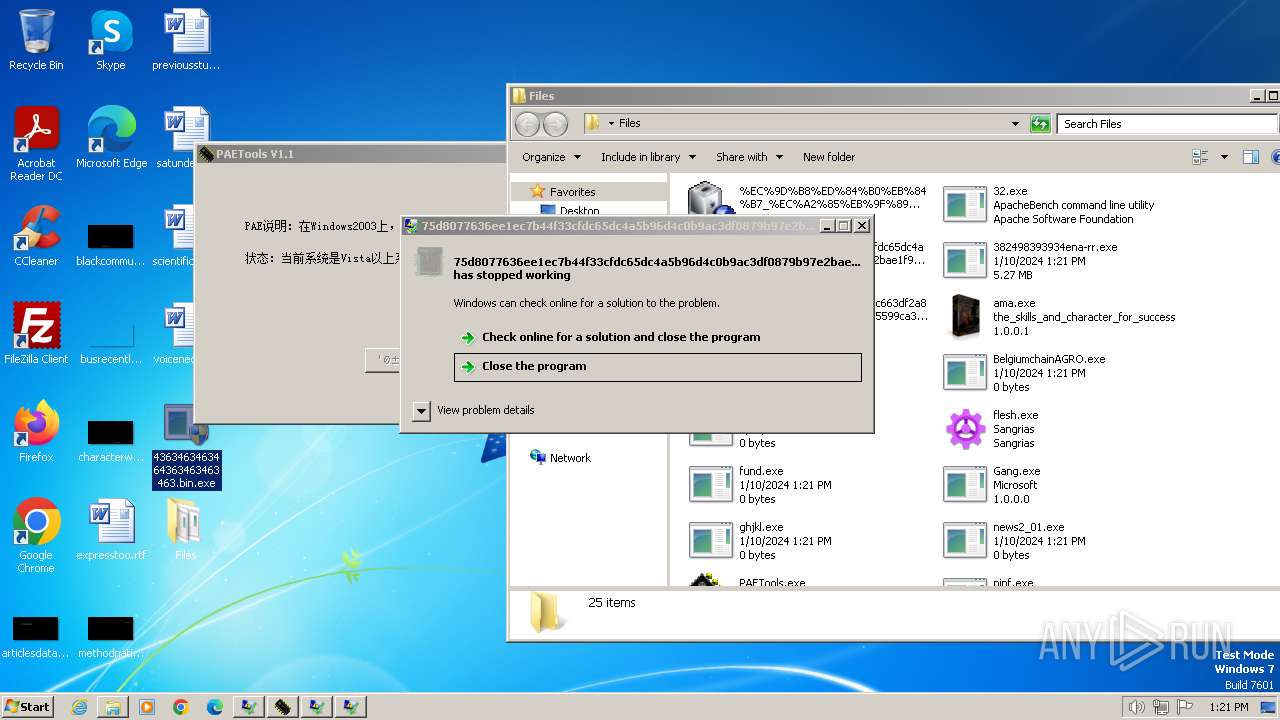Viewport: 1280px width, 720px height.
Task: Refresh the Files folder view
Action: tap(1040, 124)
